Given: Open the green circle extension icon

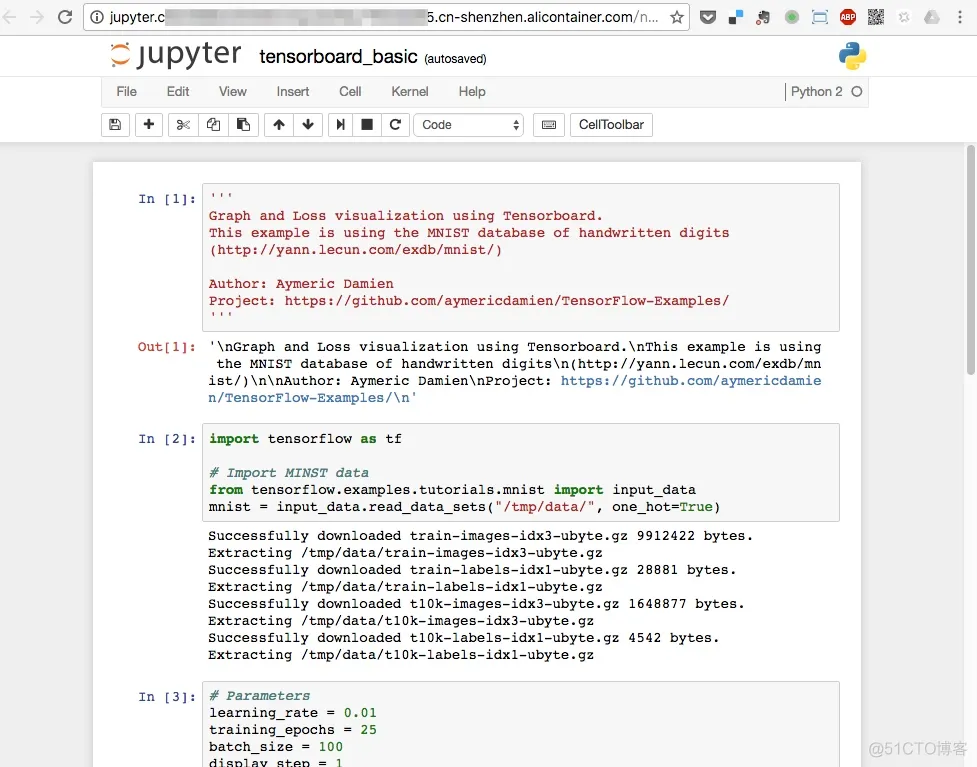Looking at the screenshot, I should click(x=792, y=17).
